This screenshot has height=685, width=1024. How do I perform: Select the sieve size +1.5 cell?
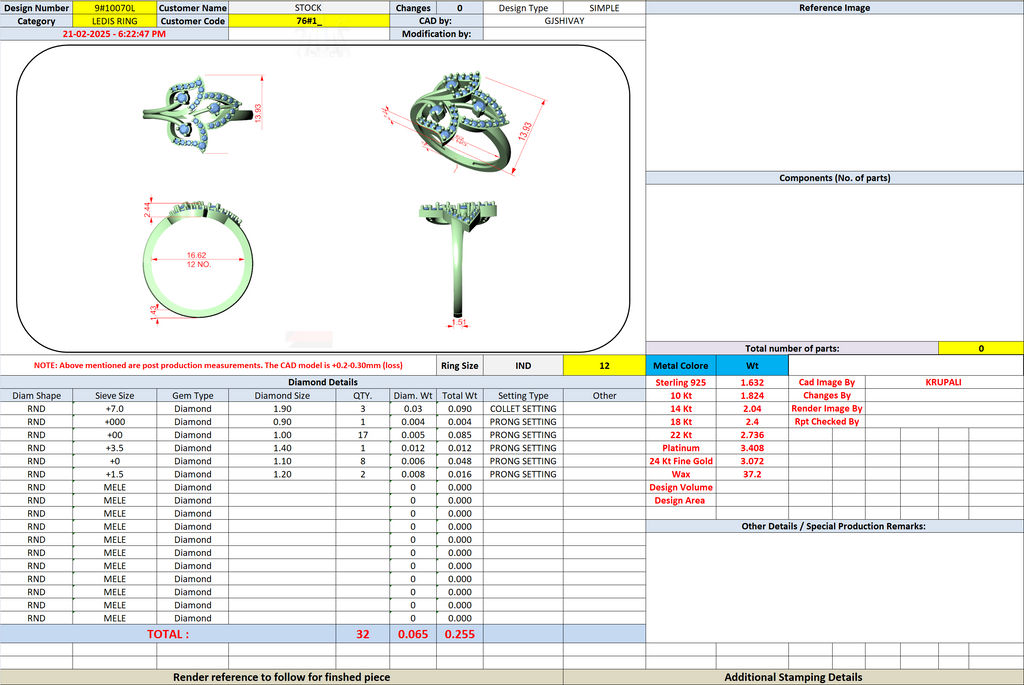click(114, 474)
